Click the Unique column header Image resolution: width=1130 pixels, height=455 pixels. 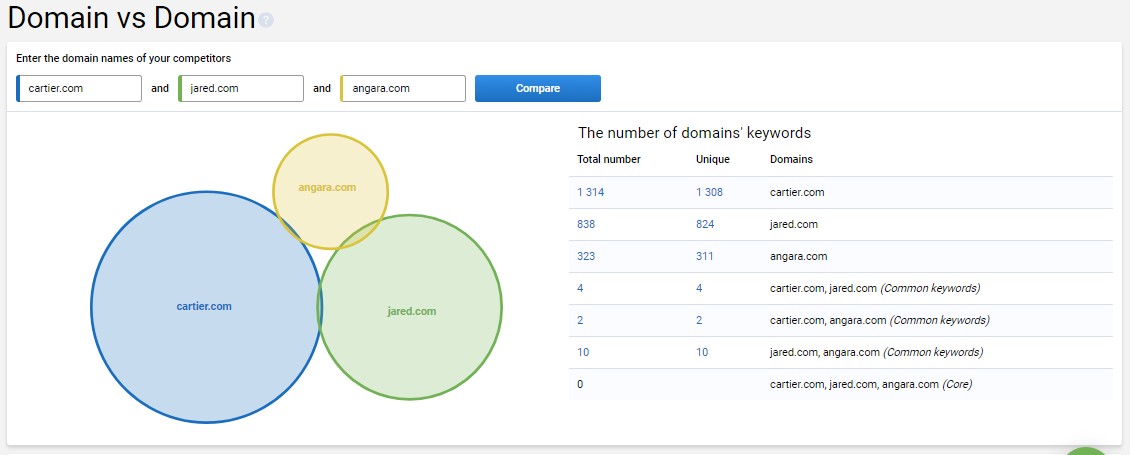pyautogui.click(x=713, y=159)
